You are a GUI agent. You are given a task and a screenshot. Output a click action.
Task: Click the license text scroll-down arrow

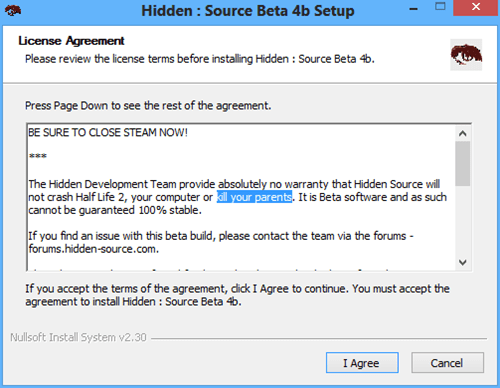pos(462,262)
